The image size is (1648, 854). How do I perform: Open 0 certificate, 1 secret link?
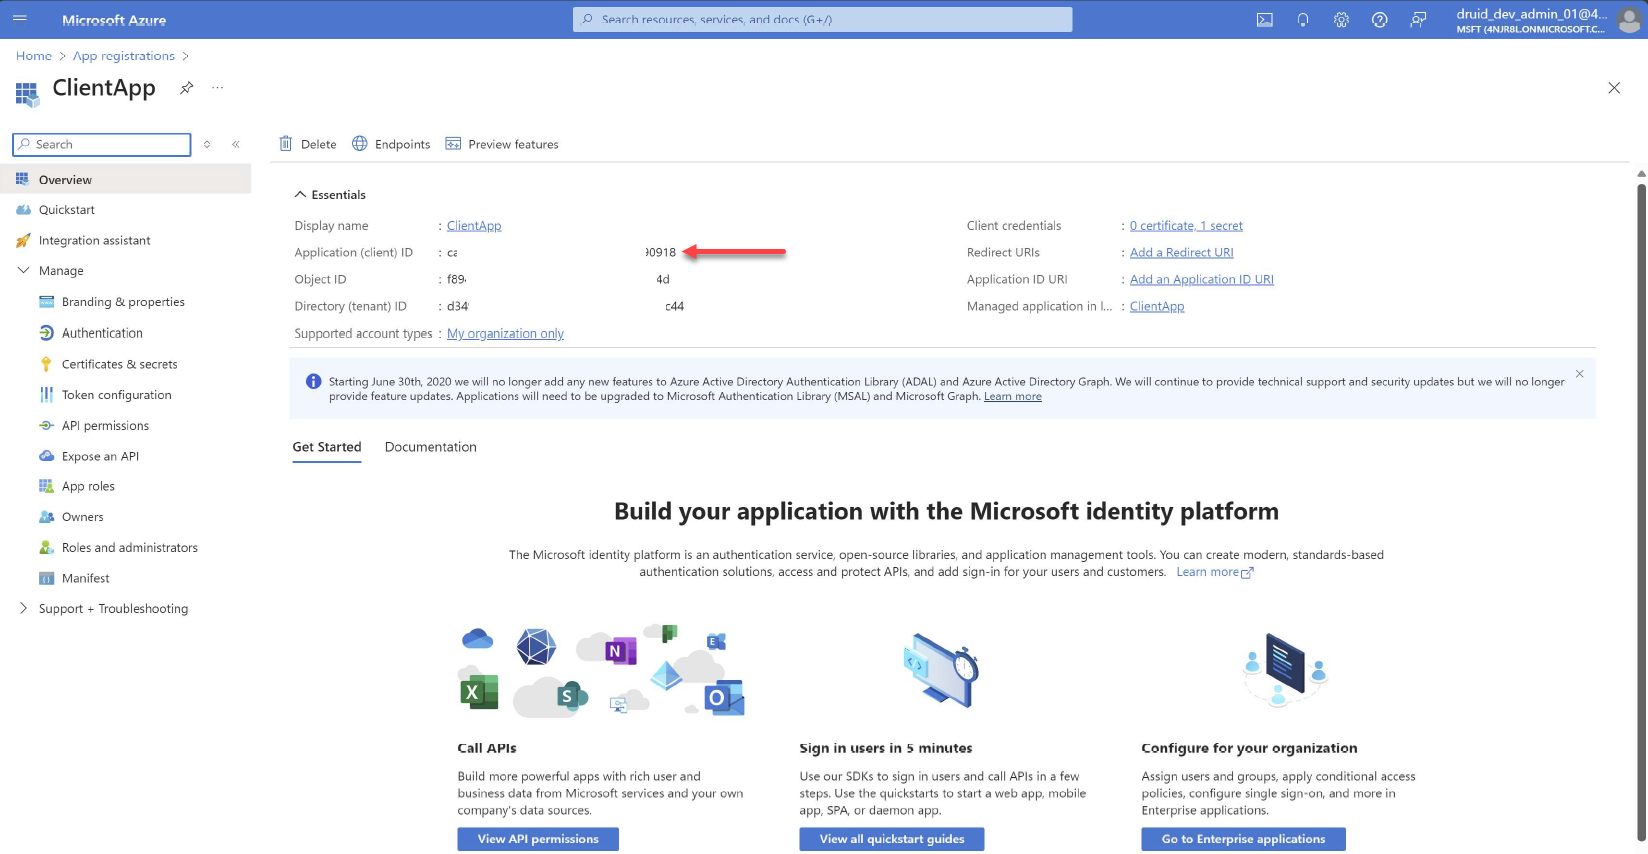tap(1186, 226)
